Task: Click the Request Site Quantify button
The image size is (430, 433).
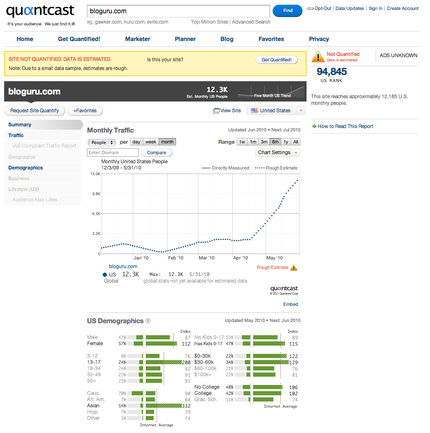Action: [34, 110]
